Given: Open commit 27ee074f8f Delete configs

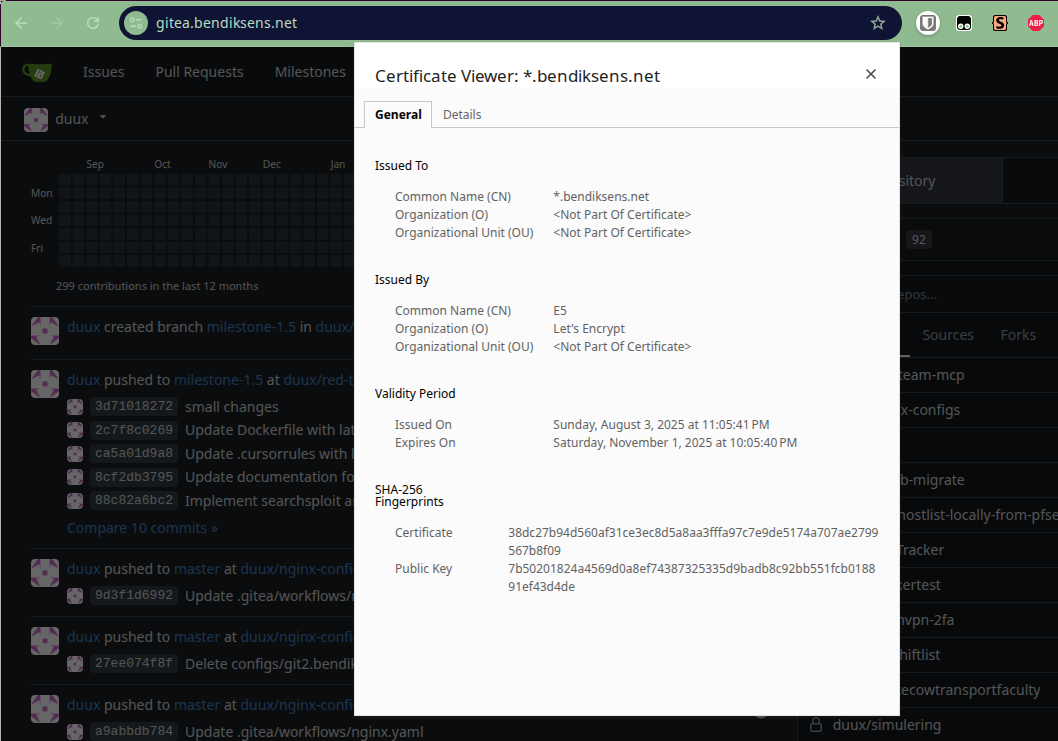Looking at the screenshot, I should point(134,663).
